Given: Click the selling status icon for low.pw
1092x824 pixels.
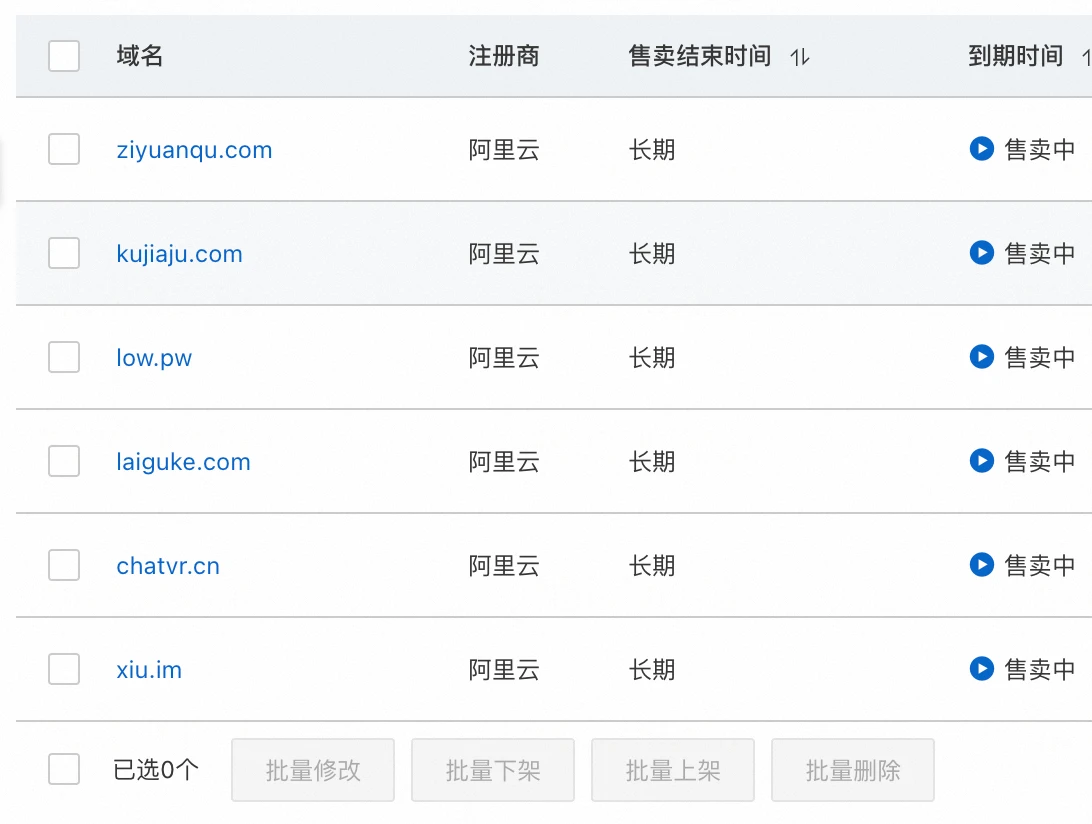Looking at the screenshot, I should coord(981,357).
